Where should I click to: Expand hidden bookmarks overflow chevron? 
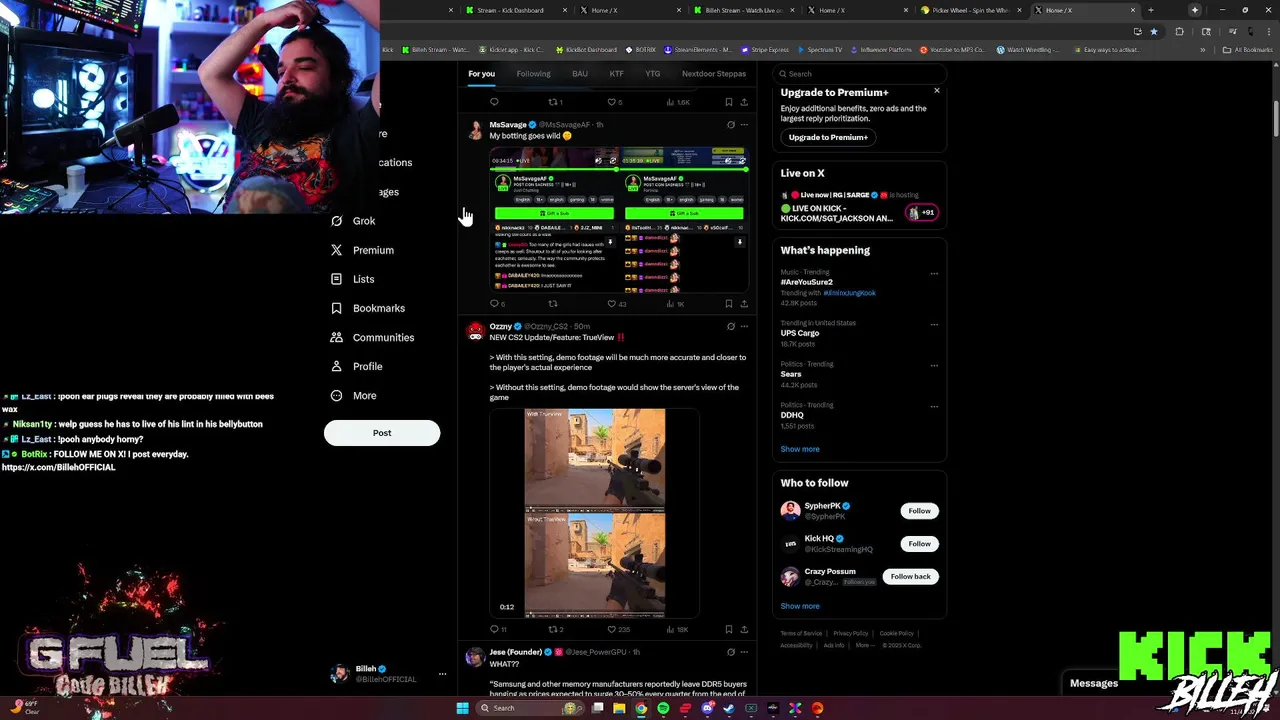coord(1203,50)
